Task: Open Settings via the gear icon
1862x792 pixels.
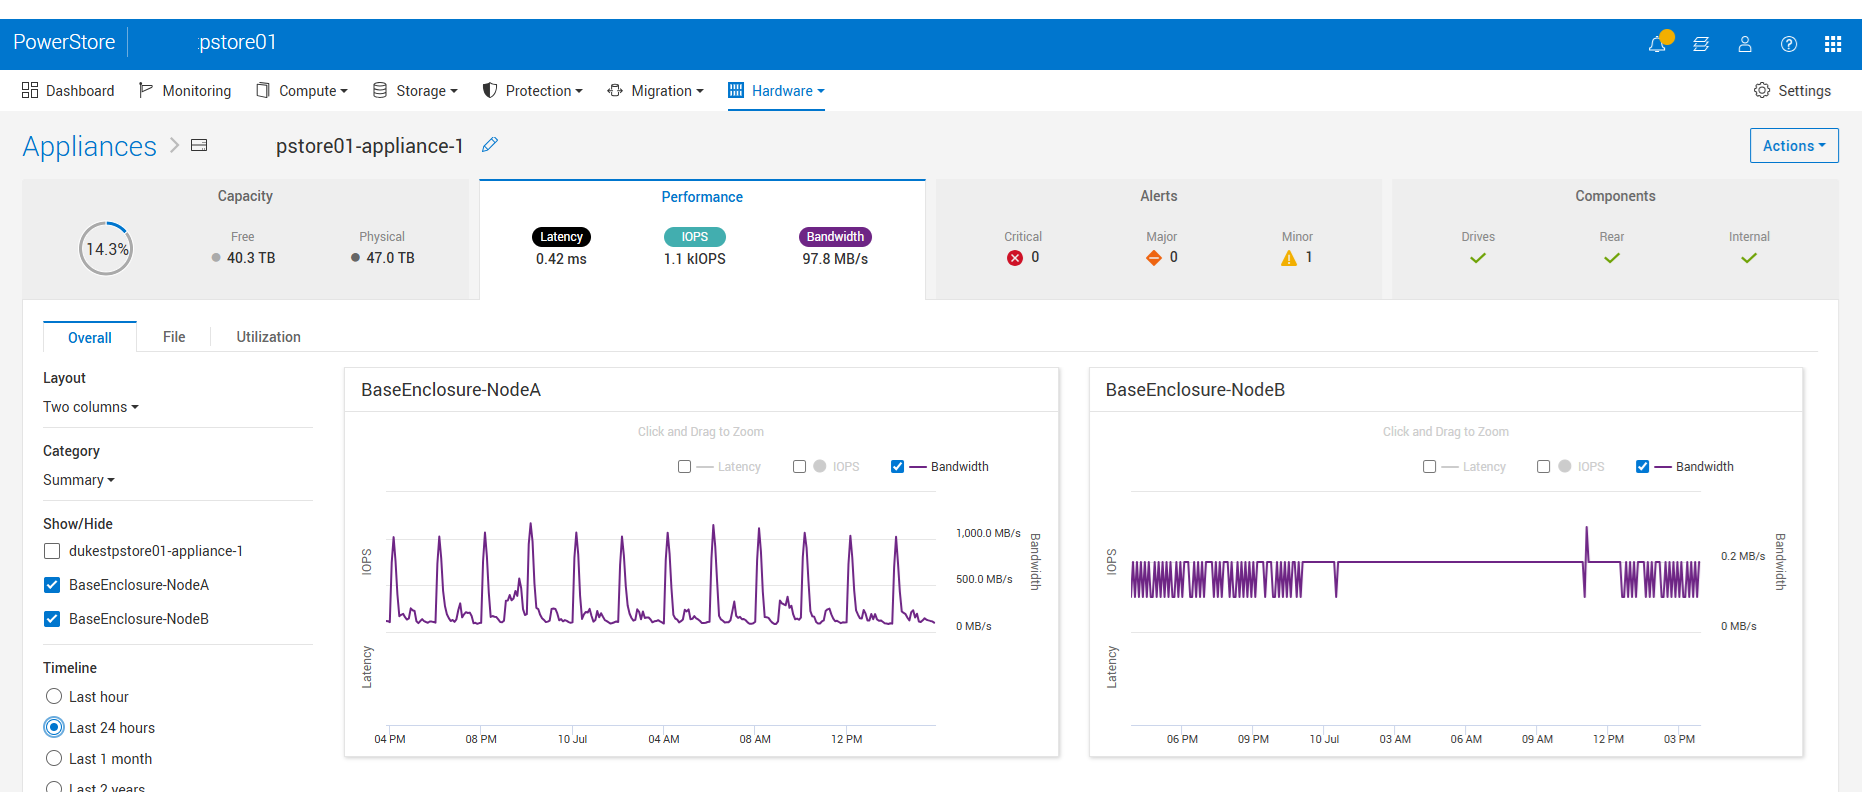Action: click(x=1762, y=91)
